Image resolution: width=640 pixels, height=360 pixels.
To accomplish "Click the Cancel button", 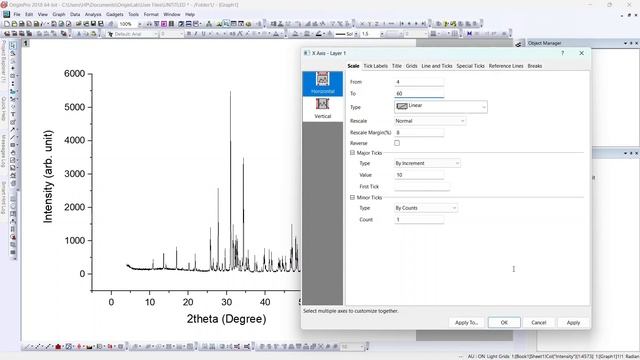I will [x=539, y=322].
